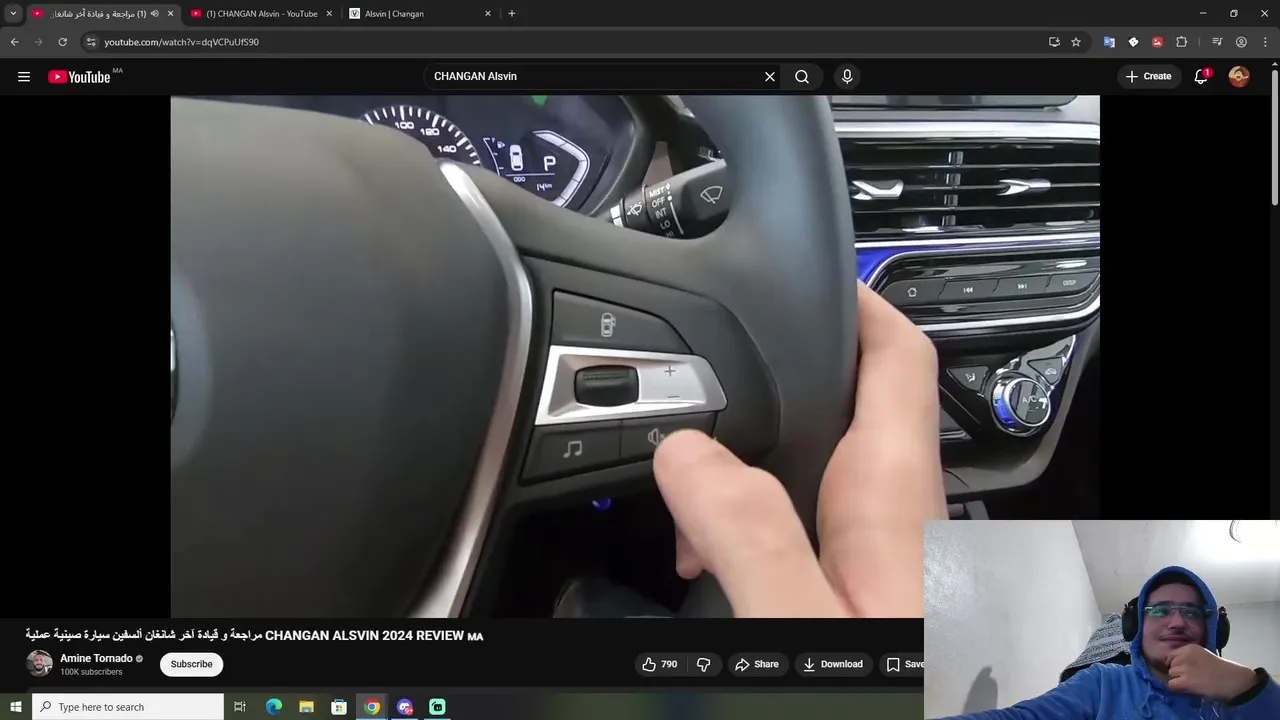
Task: Close the CHANGAN Alsvin - YouTube tab
Action: [329, 14]
